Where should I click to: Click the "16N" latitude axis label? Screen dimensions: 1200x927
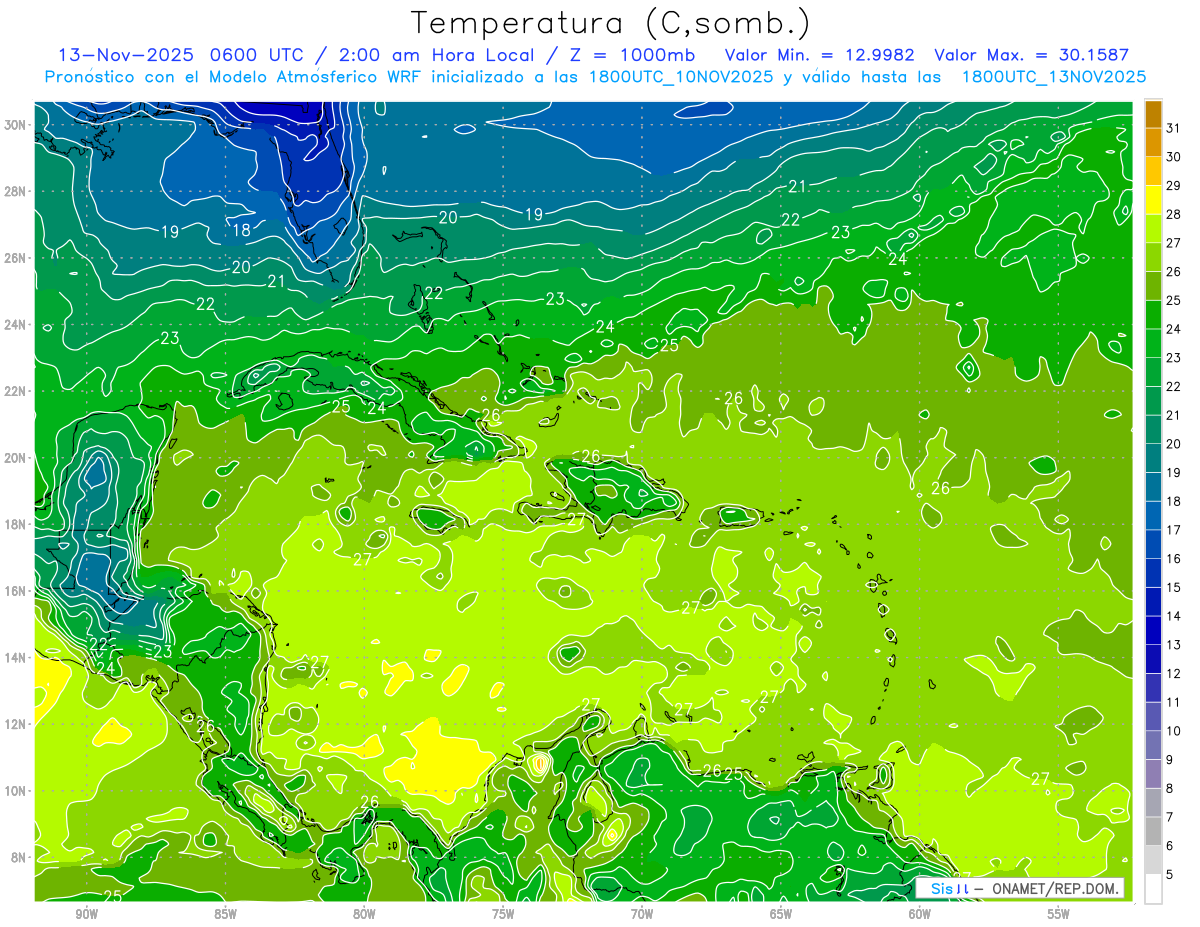pos(16,591)
